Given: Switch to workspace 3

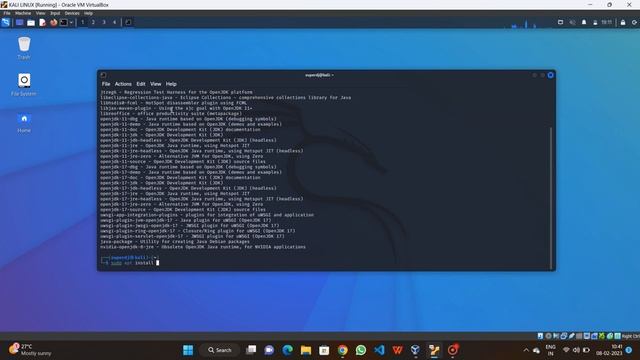Looking at the screenshot, I should tap(104, 22).
